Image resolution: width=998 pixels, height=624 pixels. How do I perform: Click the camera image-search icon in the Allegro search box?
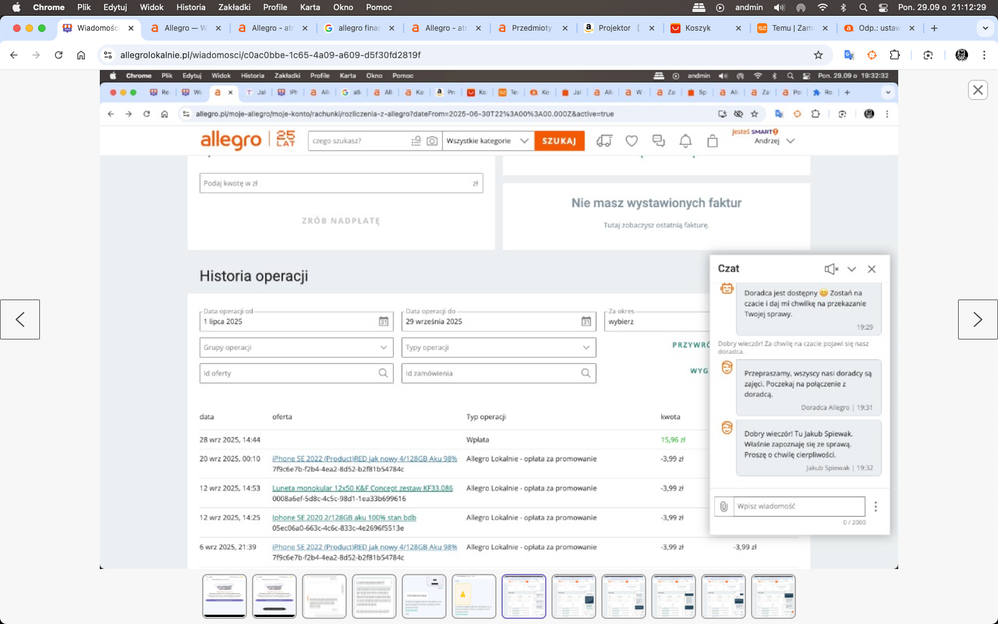(x=432, y=141)
